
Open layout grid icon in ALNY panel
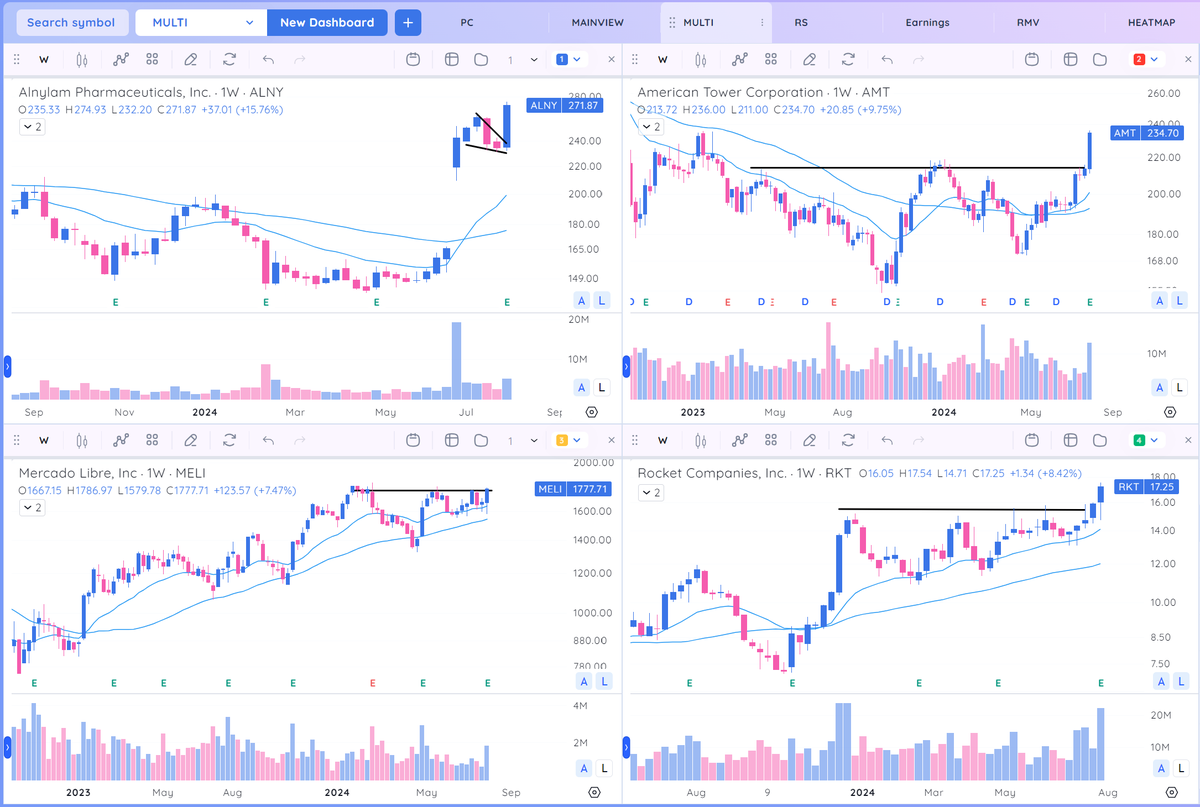(x=451, y=60)
